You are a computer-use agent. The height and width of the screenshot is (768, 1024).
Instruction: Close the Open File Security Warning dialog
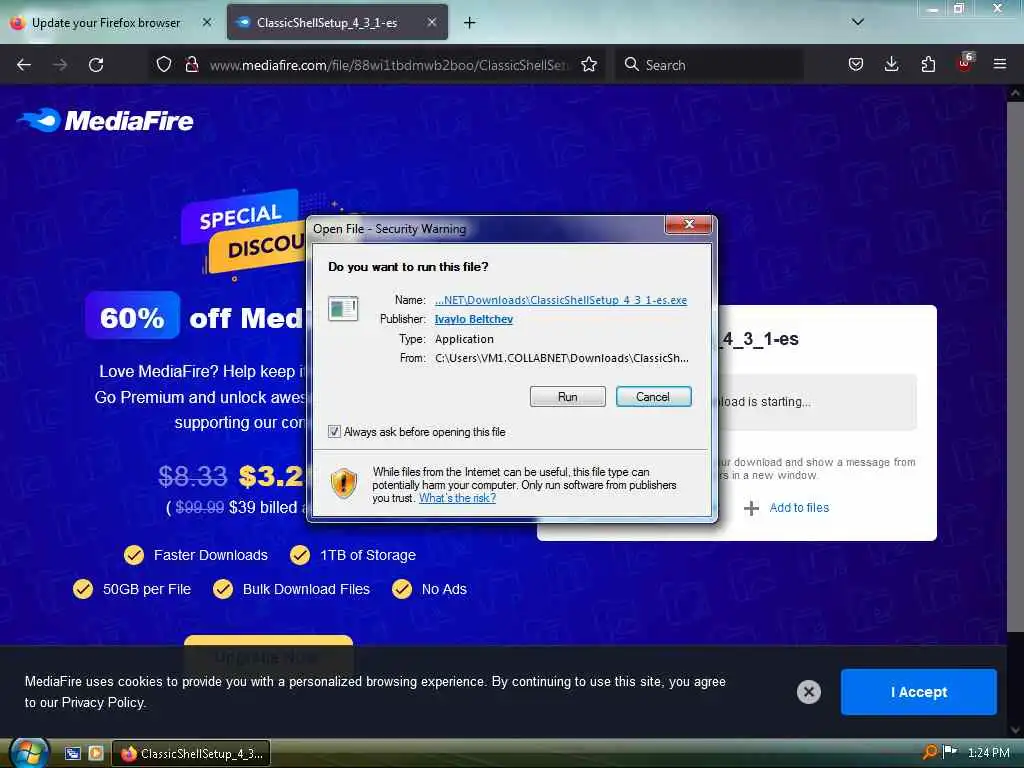pos(689,225)
